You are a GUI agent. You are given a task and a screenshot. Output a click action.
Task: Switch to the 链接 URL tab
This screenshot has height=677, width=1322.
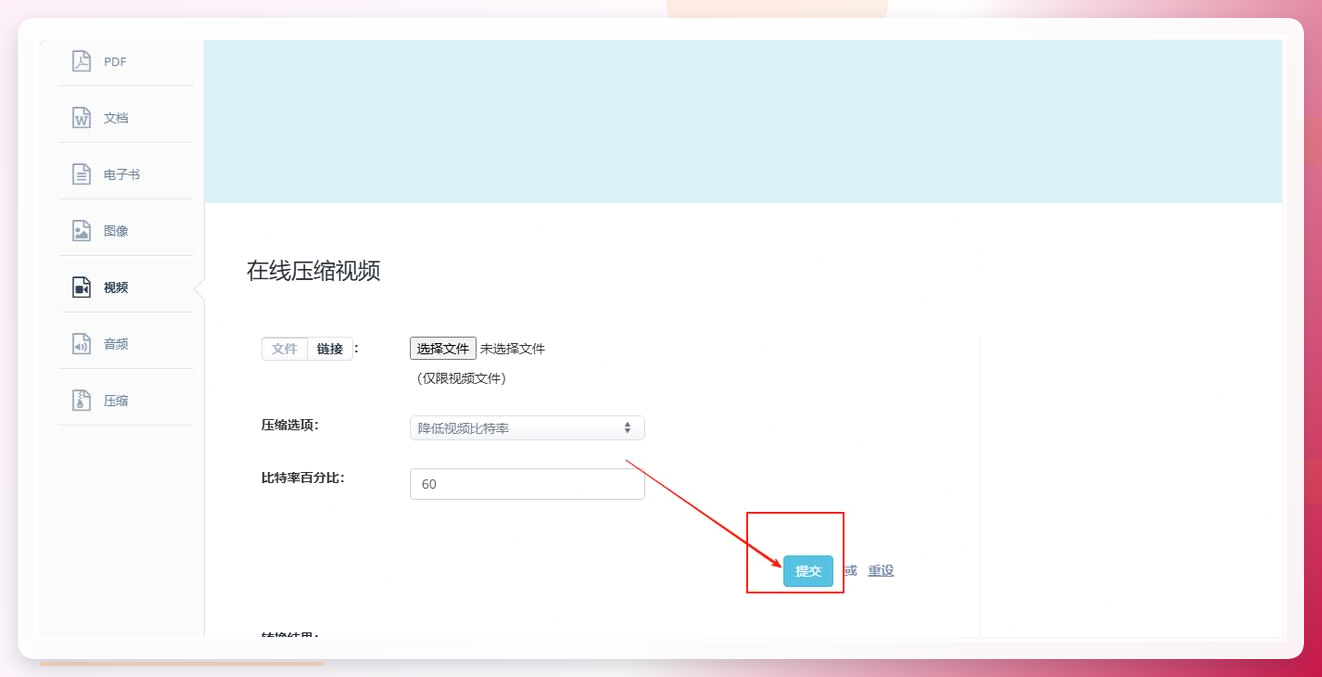[330, 349]
